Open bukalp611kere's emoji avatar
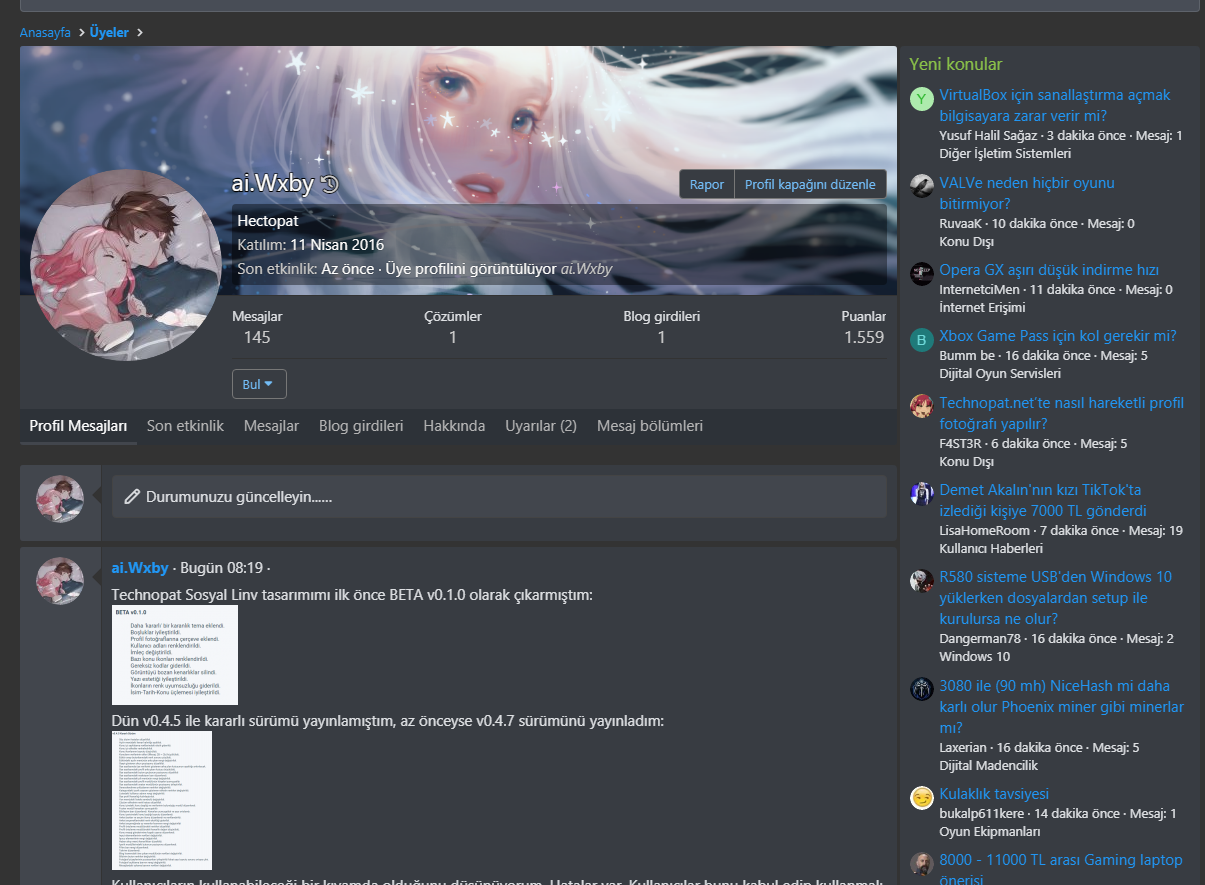This screenshot has height=885, width=1205. 922,797
